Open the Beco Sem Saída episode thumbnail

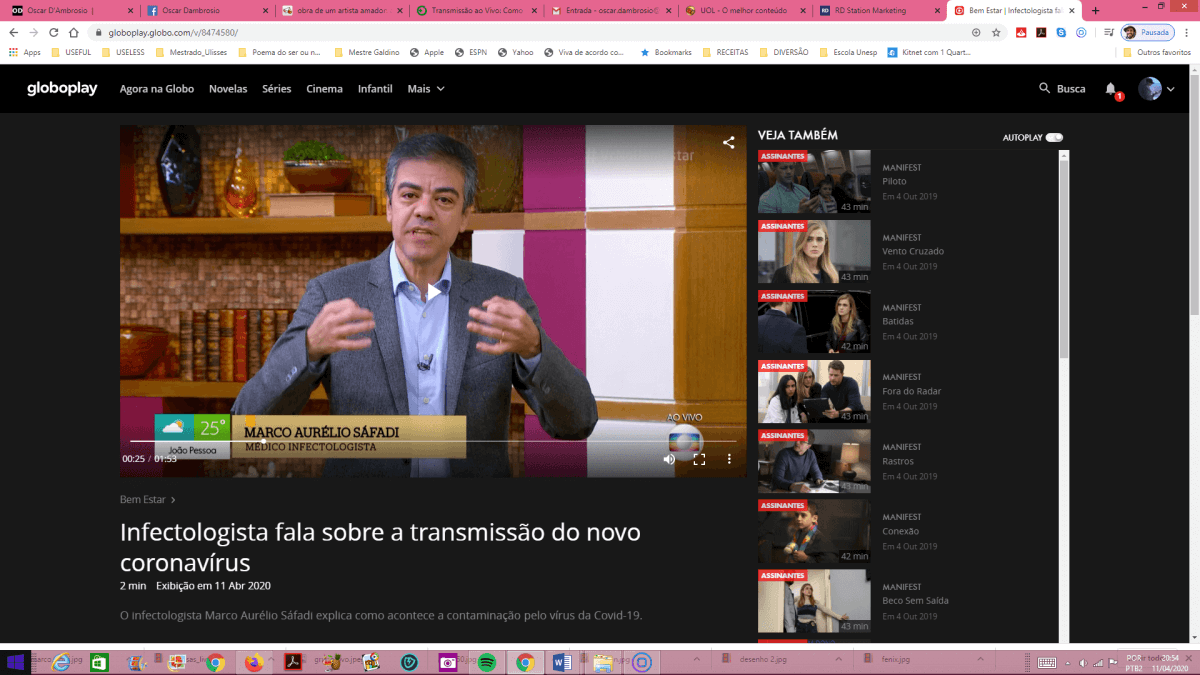point(814,602)
